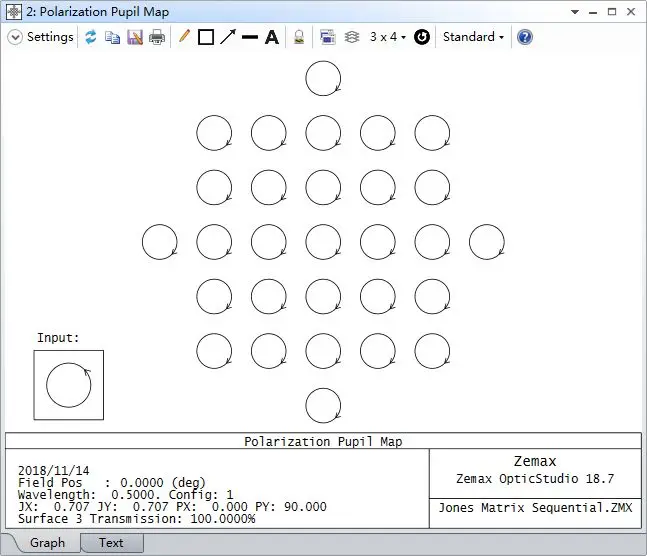
Task: Minimize the Polarization Pupil Map window
Action: [x=593, y=12]
